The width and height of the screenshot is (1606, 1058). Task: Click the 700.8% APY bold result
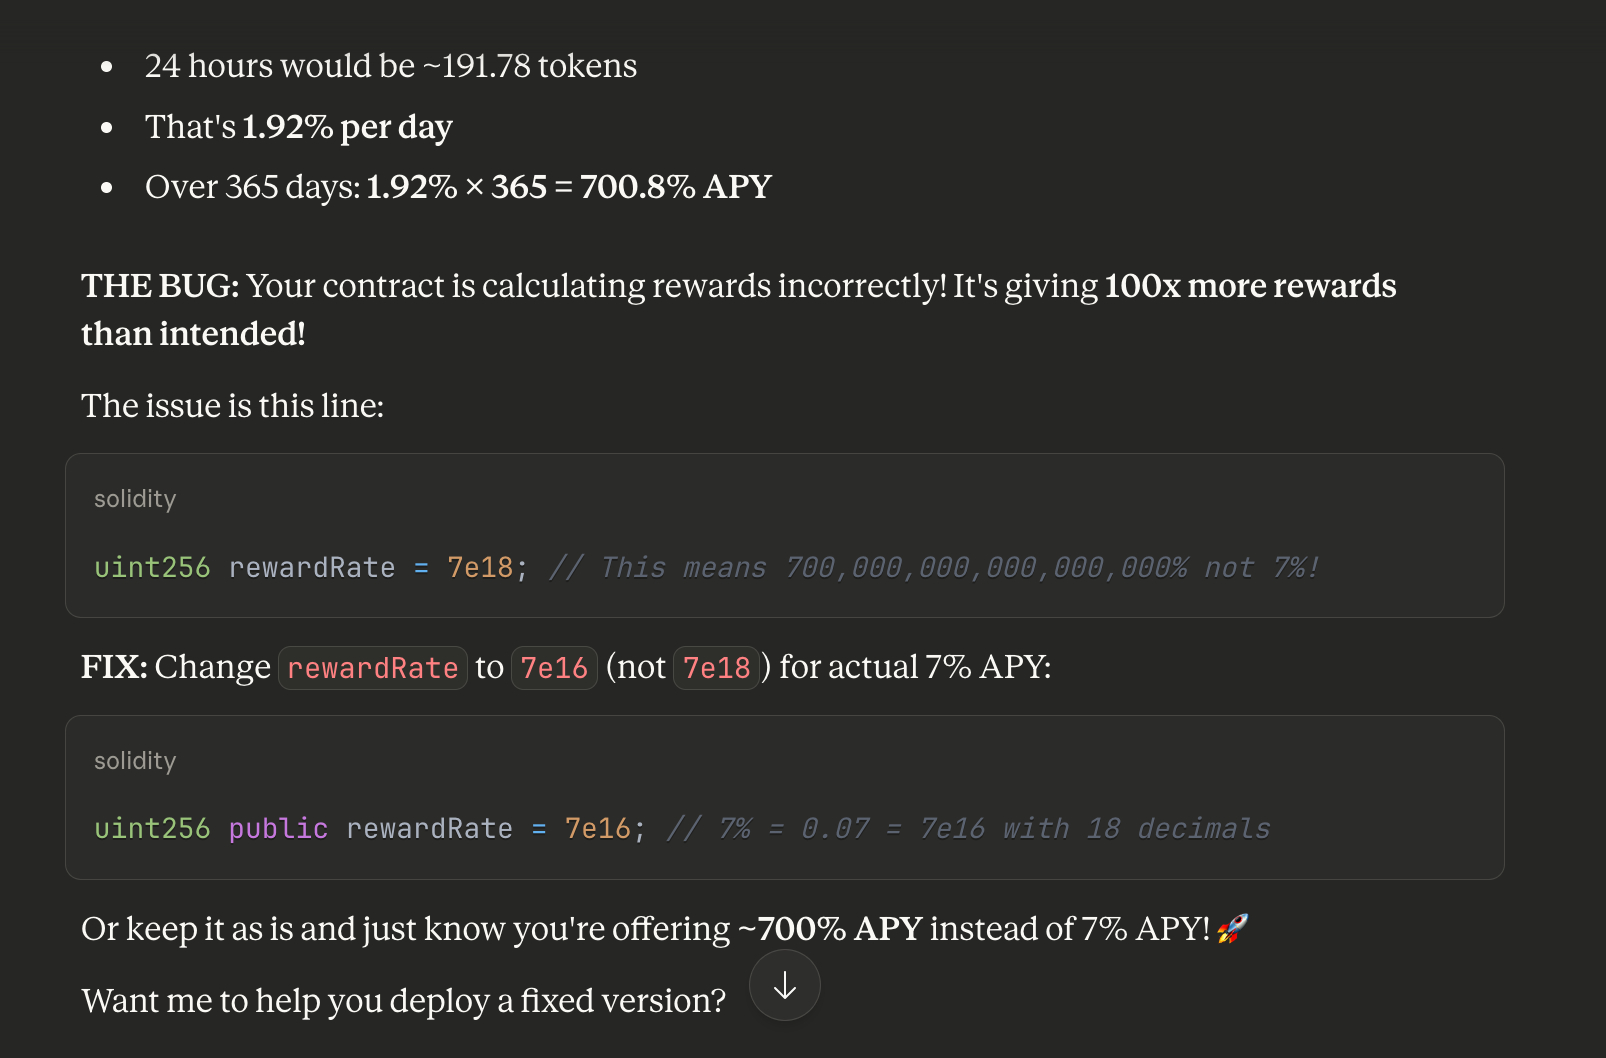click(675, 187)
